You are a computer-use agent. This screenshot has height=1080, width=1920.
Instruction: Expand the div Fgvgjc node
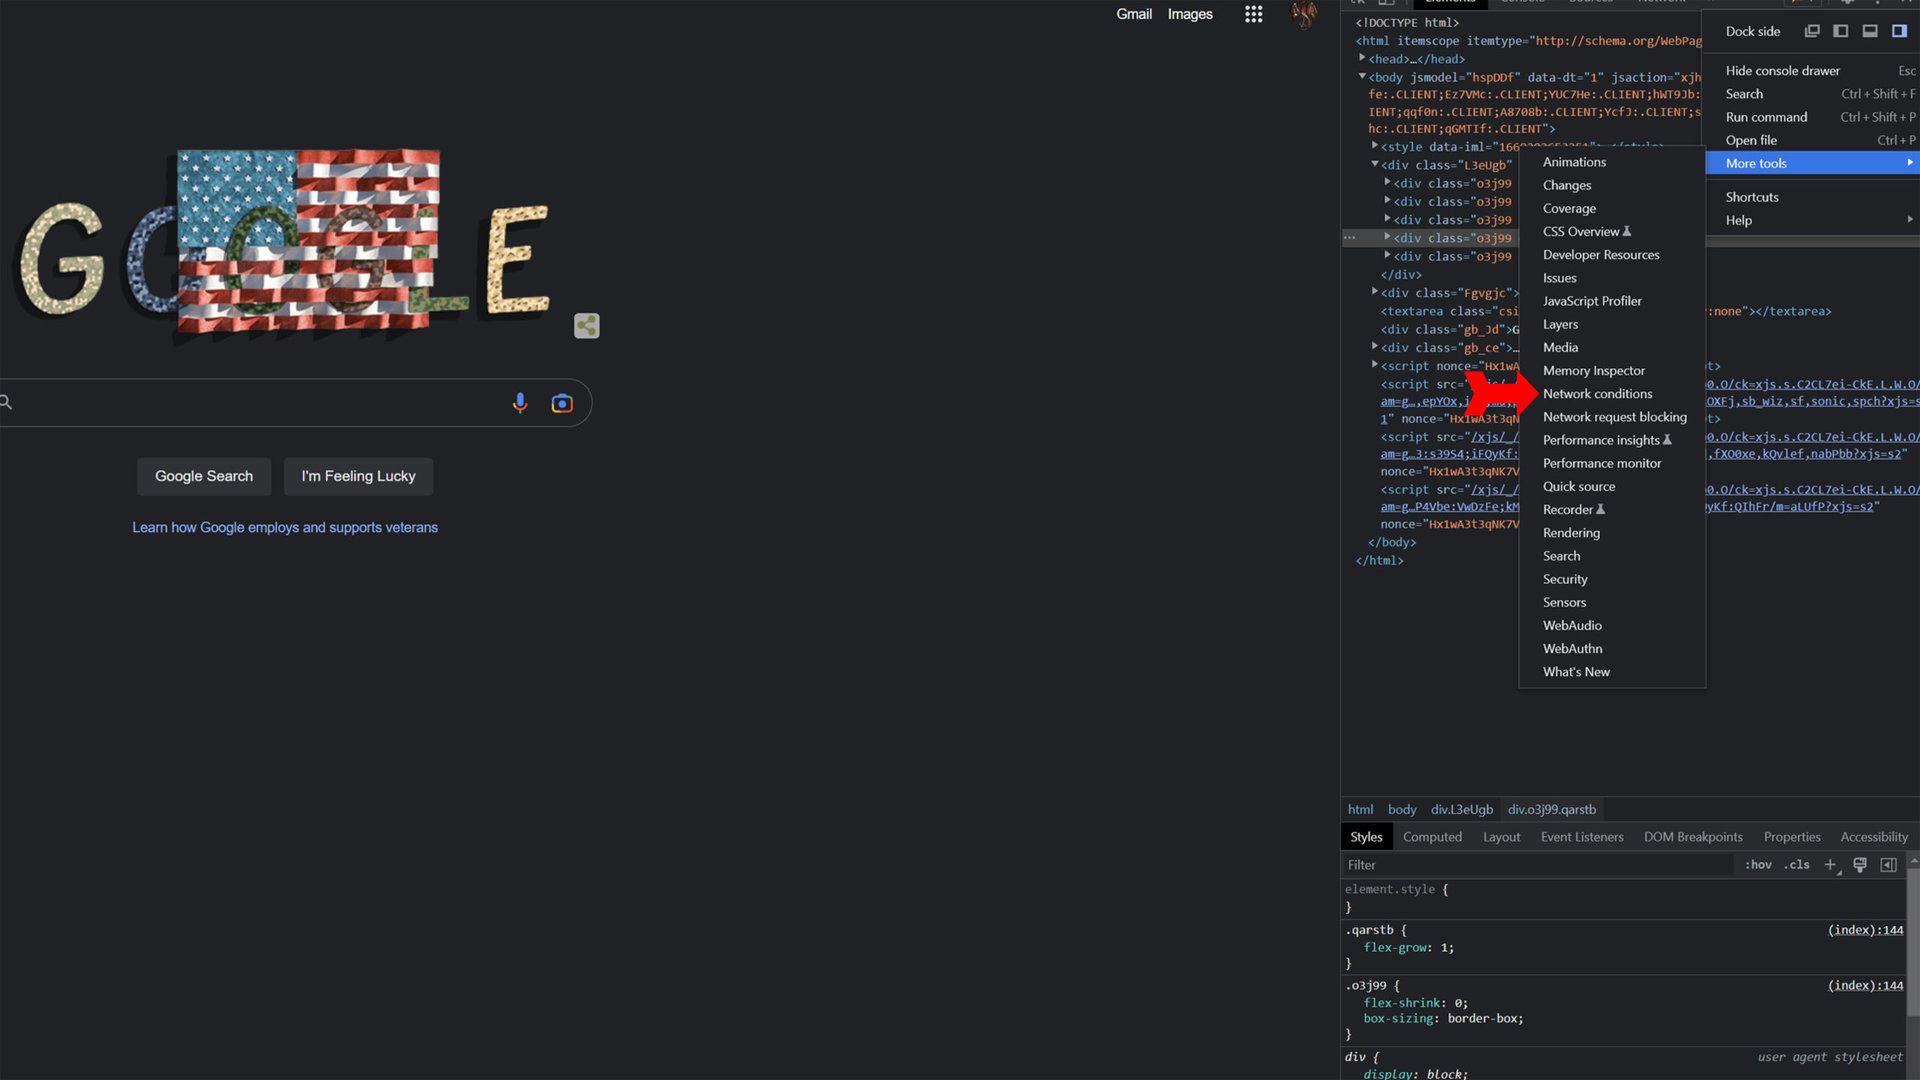point(1375,292)
